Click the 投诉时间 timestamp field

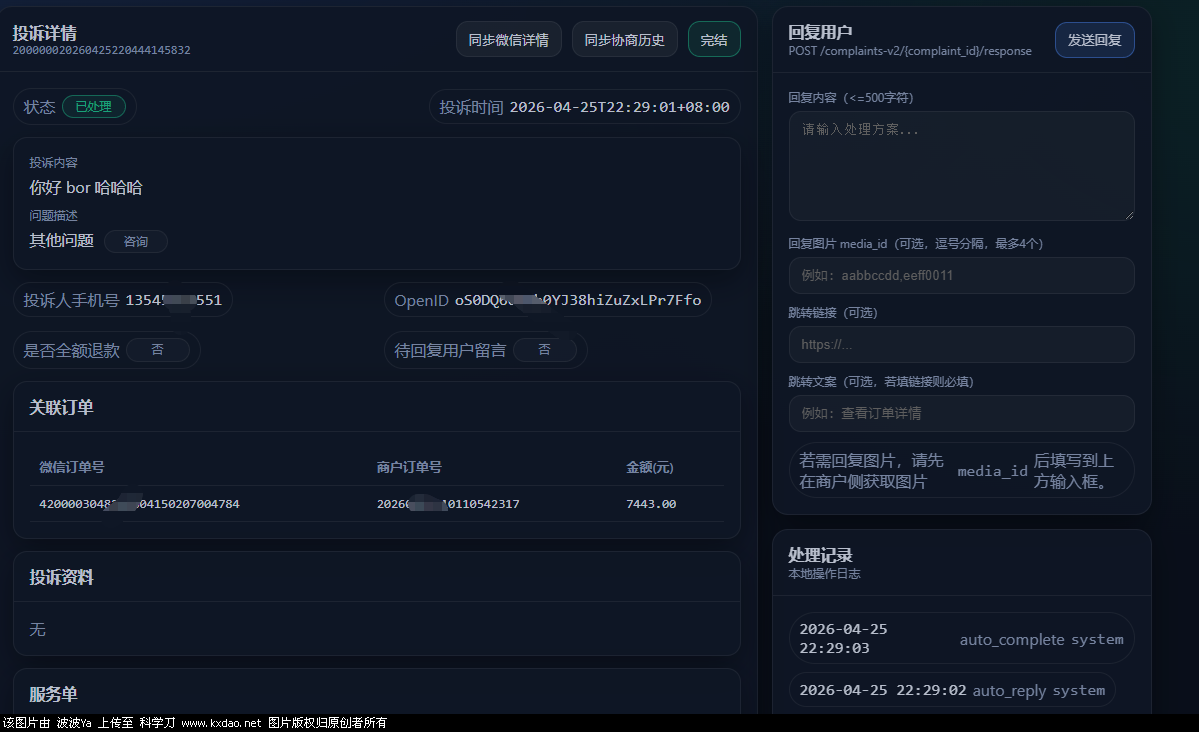click(618, 107)
